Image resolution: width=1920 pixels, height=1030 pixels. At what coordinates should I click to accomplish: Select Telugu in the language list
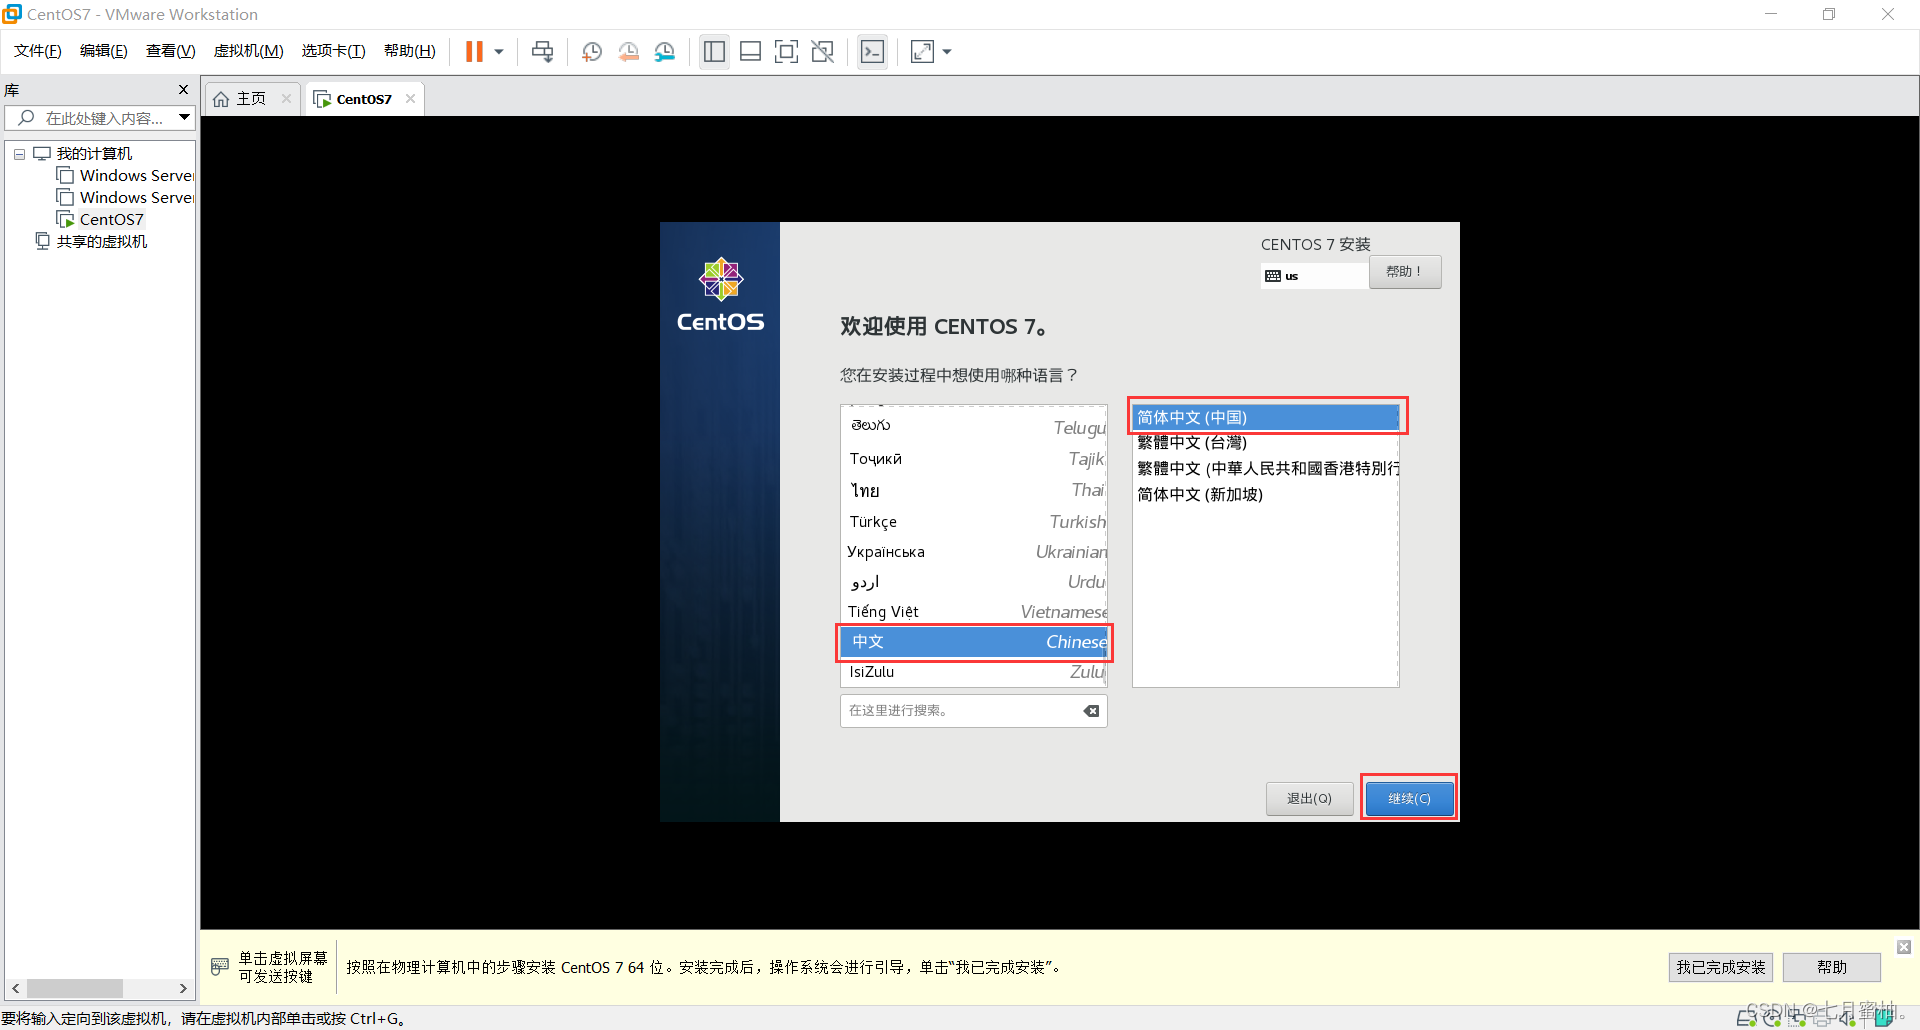pos(974,426)
